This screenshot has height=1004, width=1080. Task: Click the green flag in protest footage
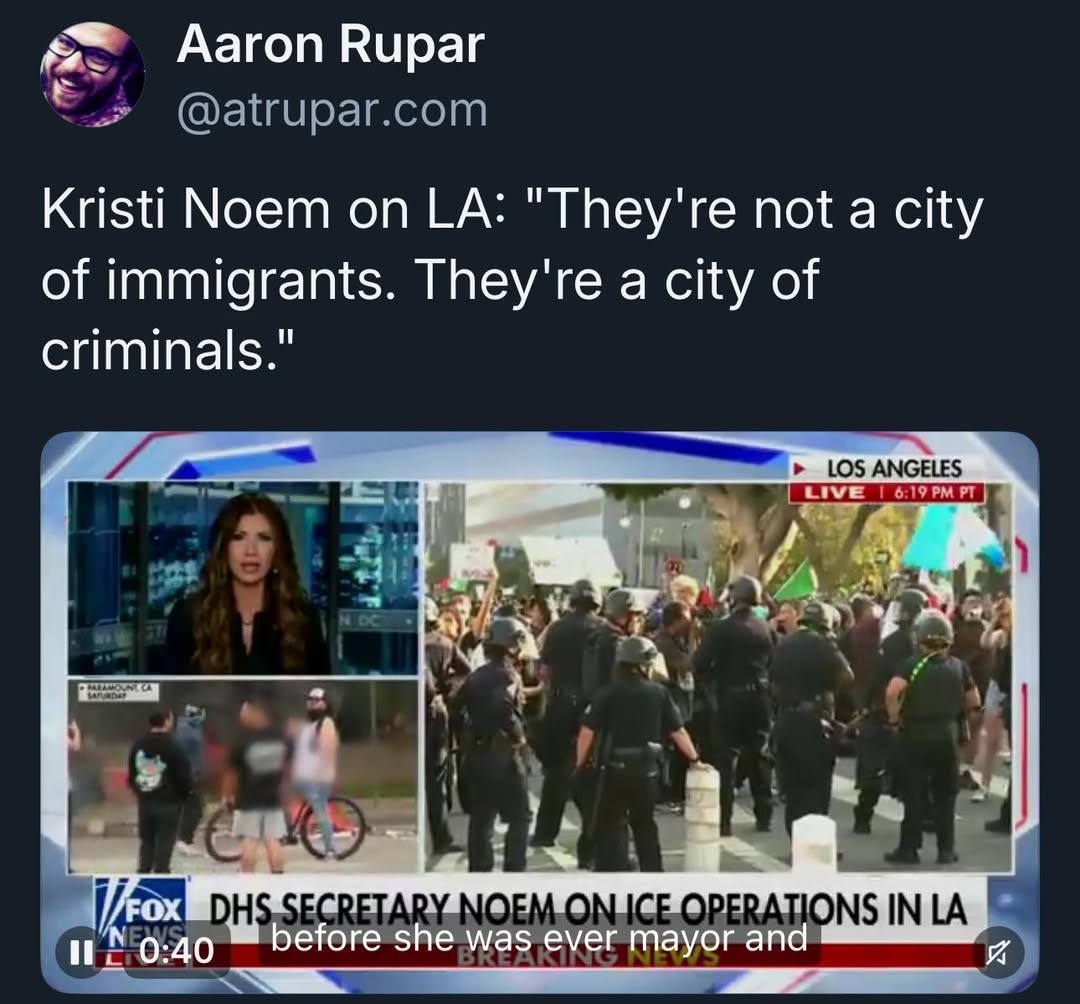(x=796, y=580)
